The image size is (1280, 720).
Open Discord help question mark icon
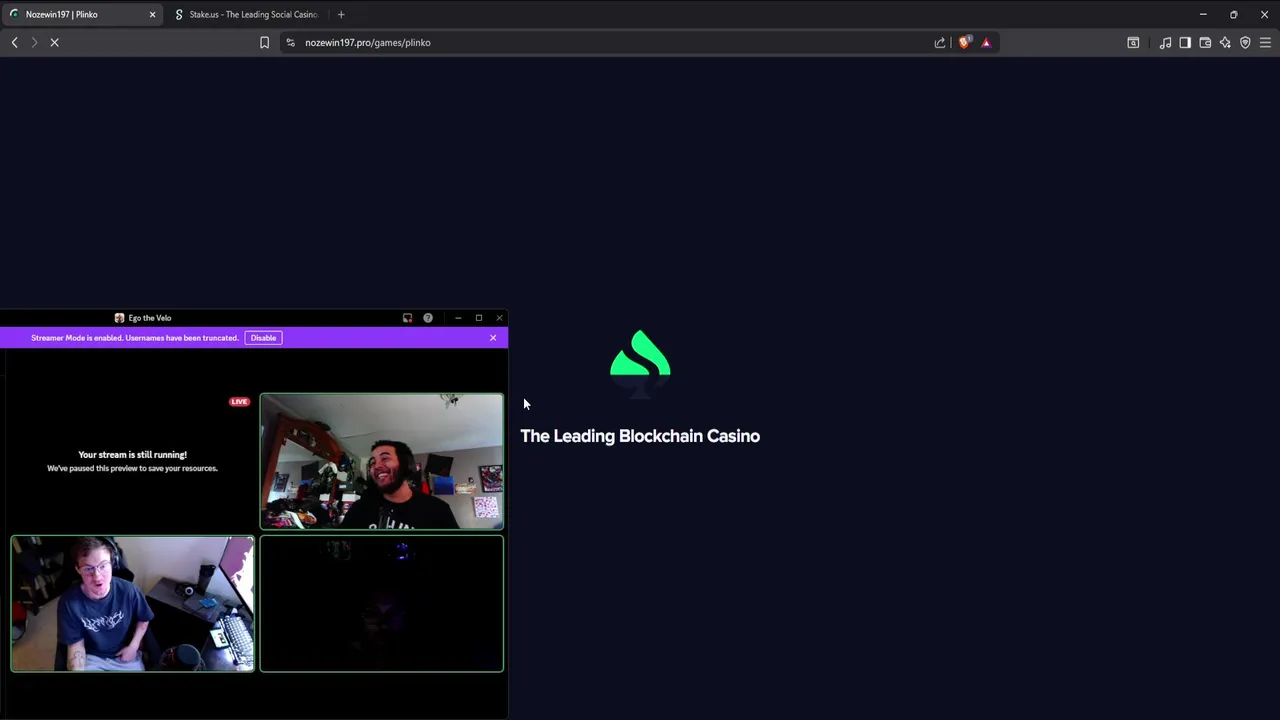click(x=428, y=318)
